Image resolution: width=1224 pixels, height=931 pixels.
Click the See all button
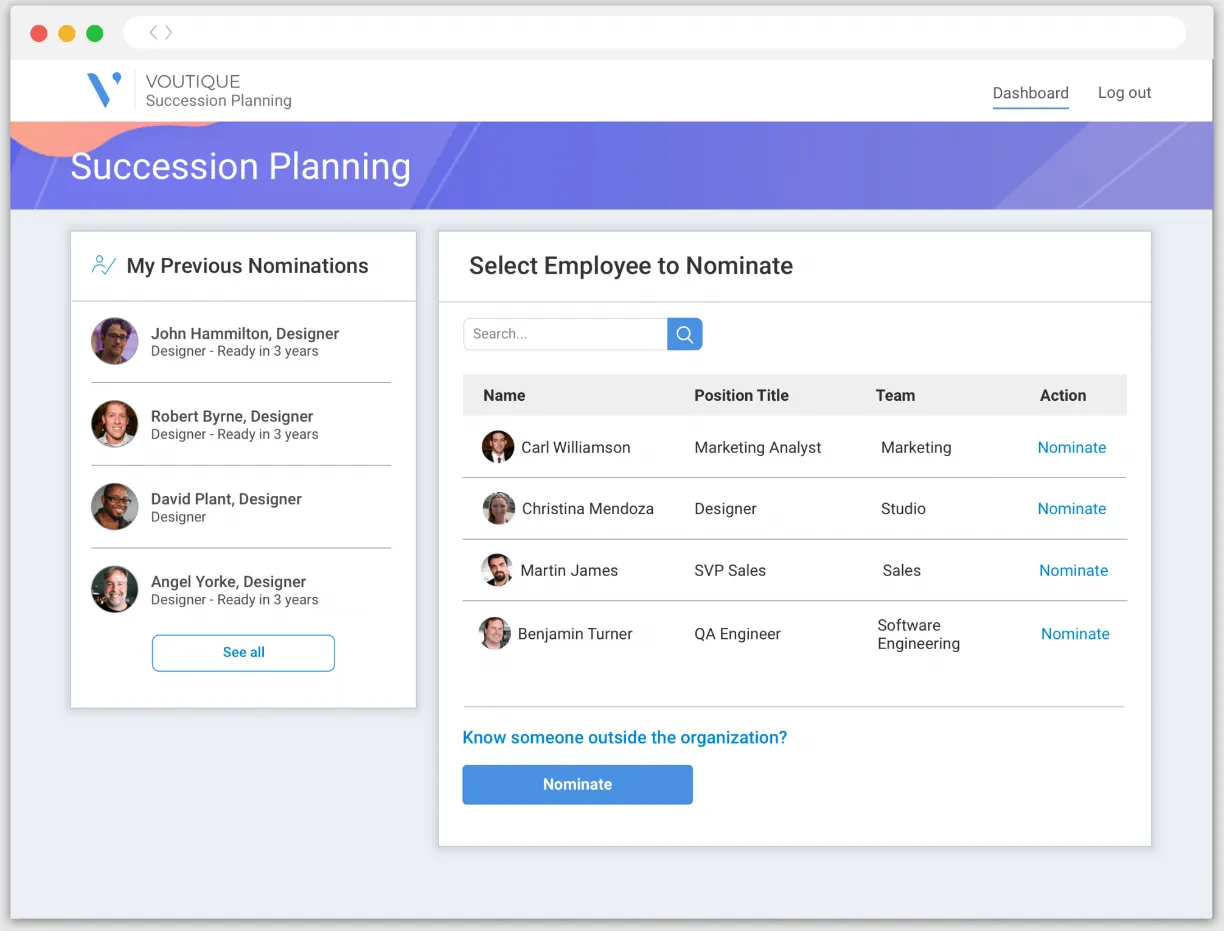point(243,652)
